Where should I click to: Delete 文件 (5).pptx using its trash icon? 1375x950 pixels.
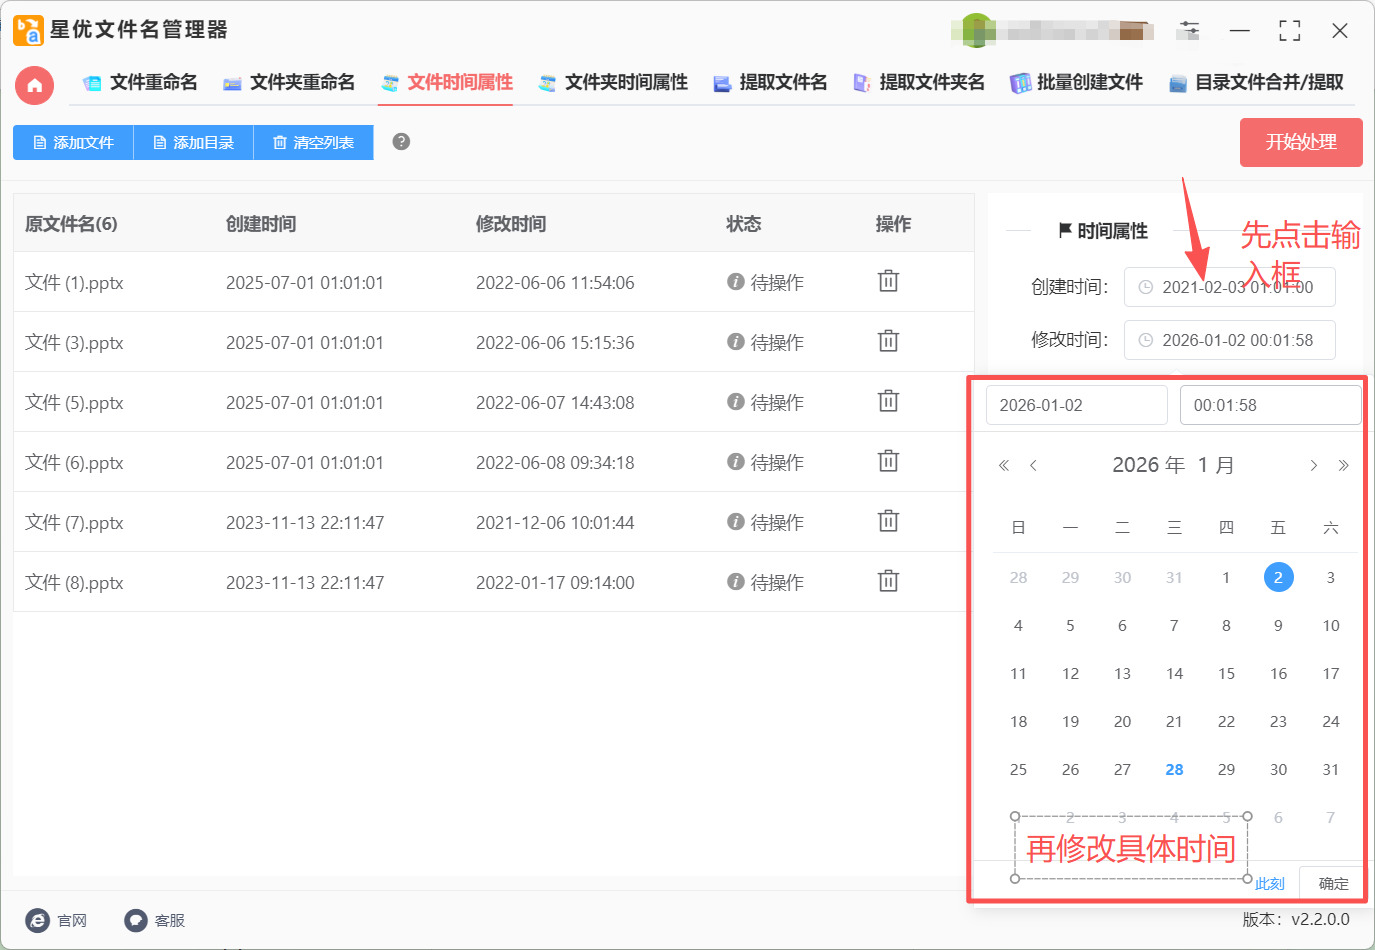[x=888, y=401]
